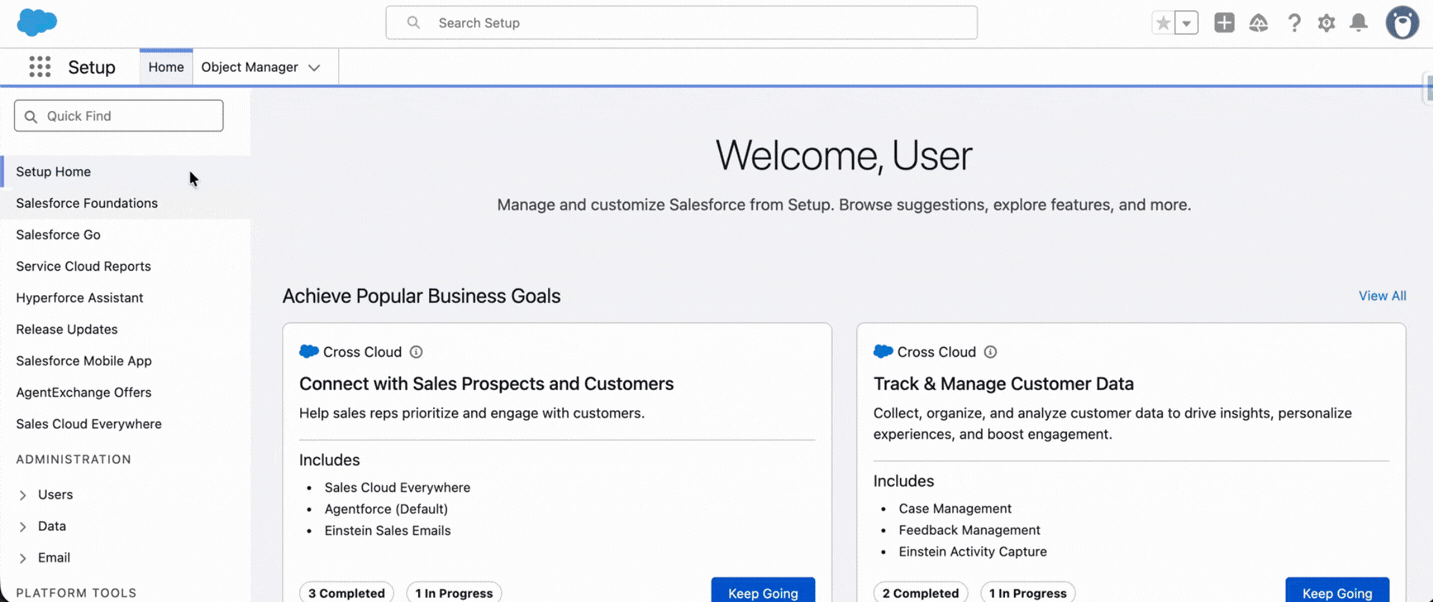This screenshot has width=1433, height=602.
Task: Open the user profile avatar
Action: 1402,23
